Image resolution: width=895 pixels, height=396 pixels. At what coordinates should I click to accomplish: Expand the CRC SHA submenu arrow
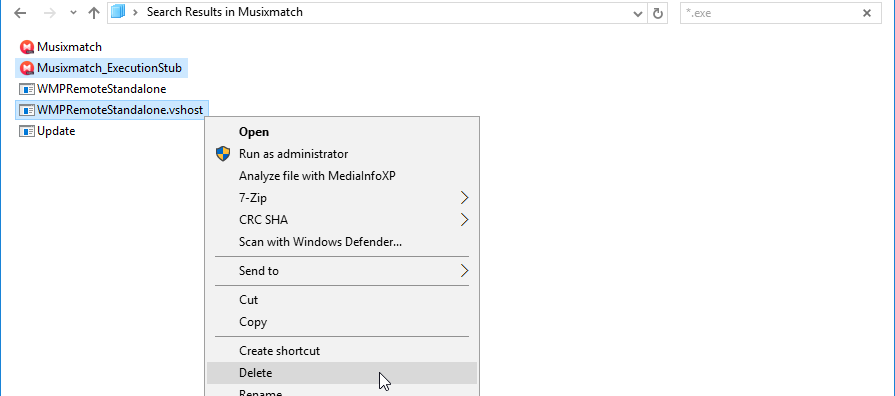coord(464,220)
